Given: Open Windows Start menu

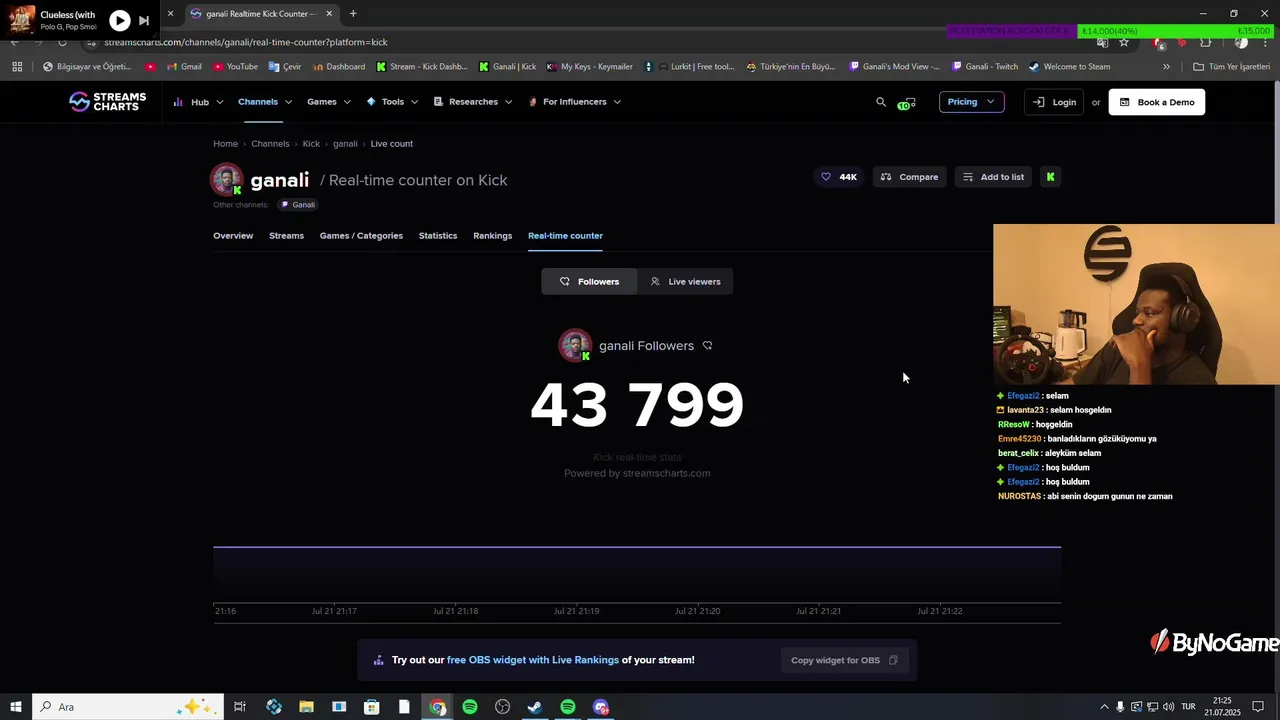Looking at the screenshot, I should pyautogui.click(x=16, y=707).
